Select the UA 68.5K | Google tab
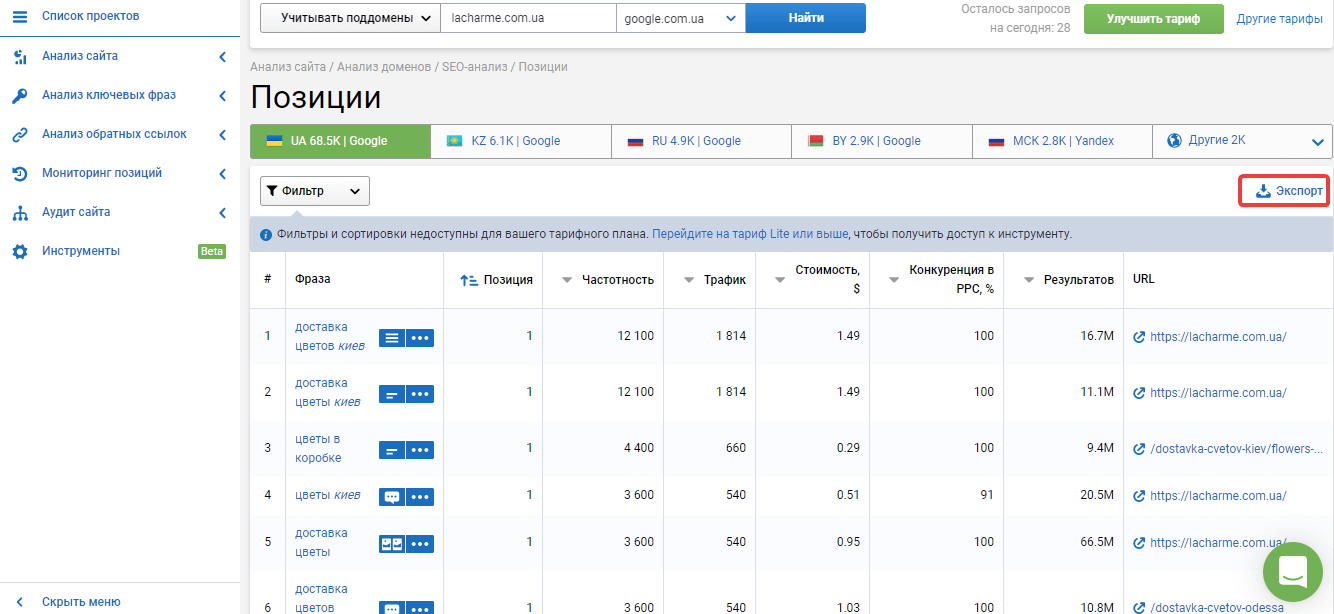Screen dimensions: 1334x614 point(340,141)
